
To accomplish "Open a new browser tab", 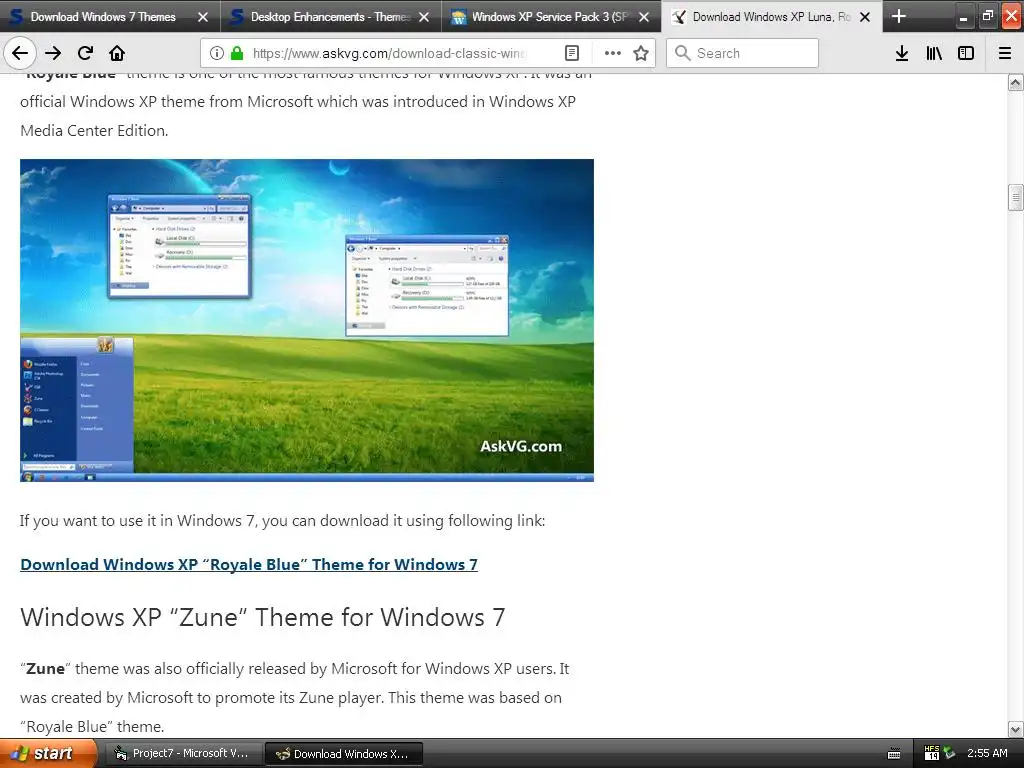I will coord(899,16).
